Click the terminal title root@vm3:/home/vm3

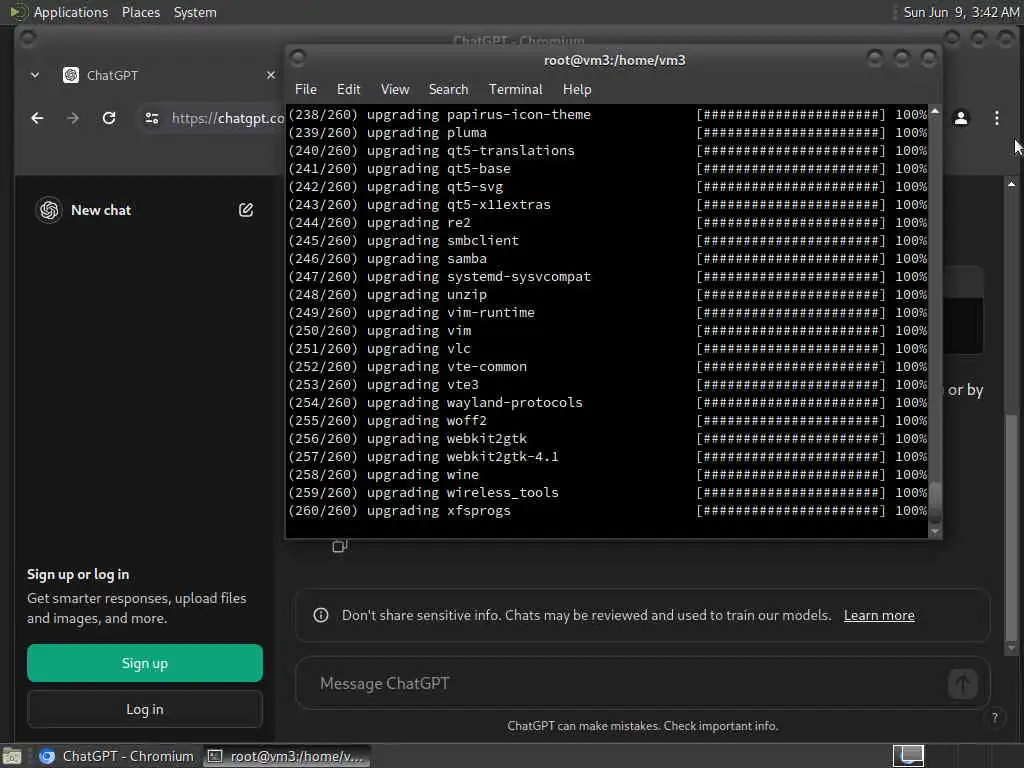coord(615,60)
